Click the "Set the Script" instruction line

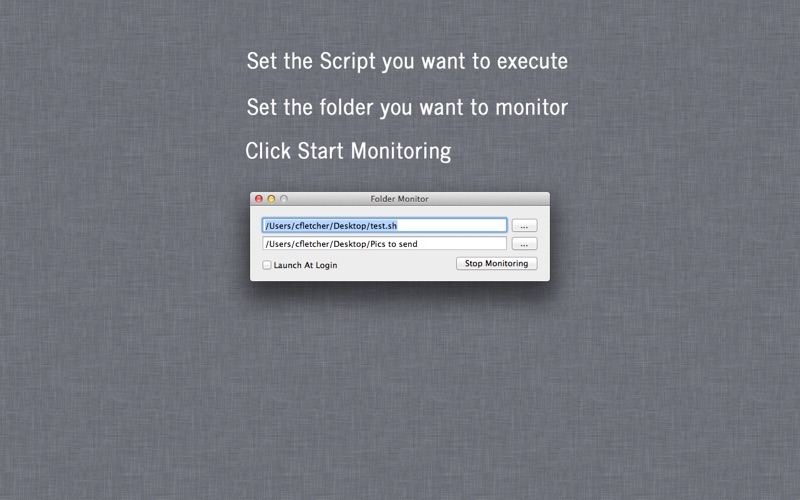click(406, 61)
